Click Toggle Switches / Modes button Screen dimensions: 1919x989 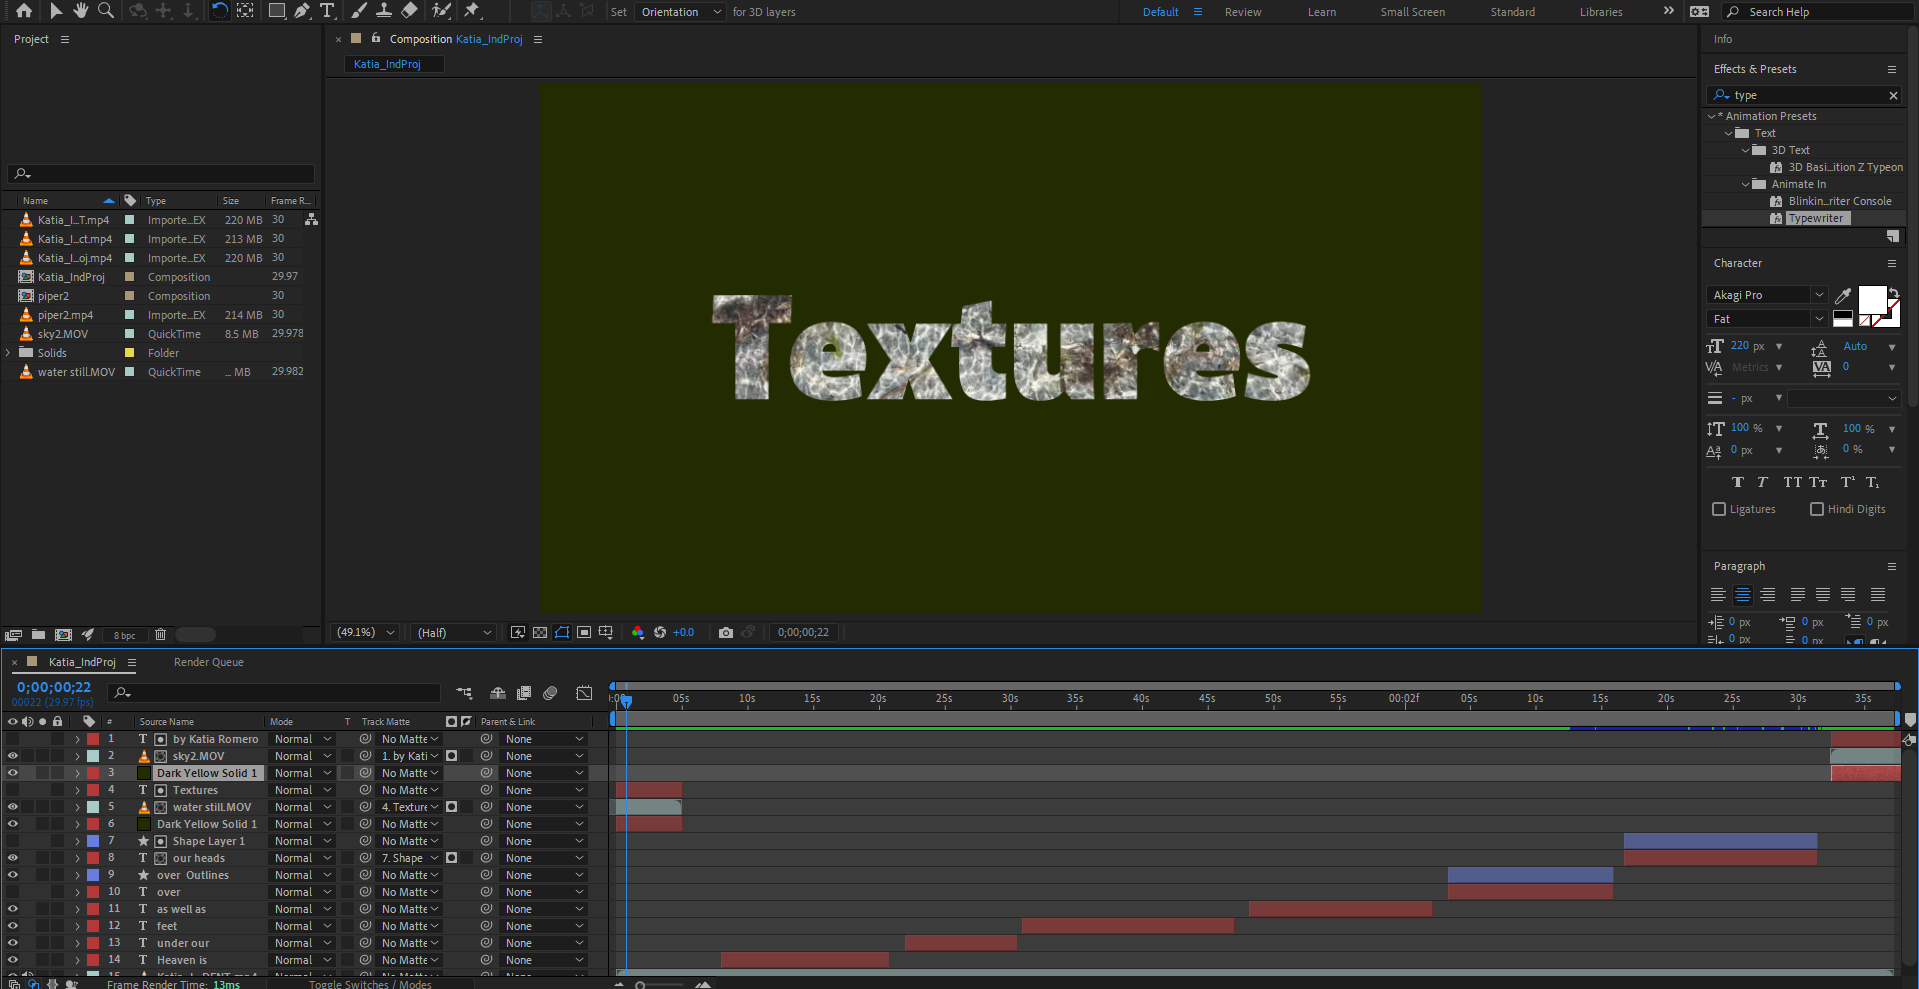click(370, 984)
